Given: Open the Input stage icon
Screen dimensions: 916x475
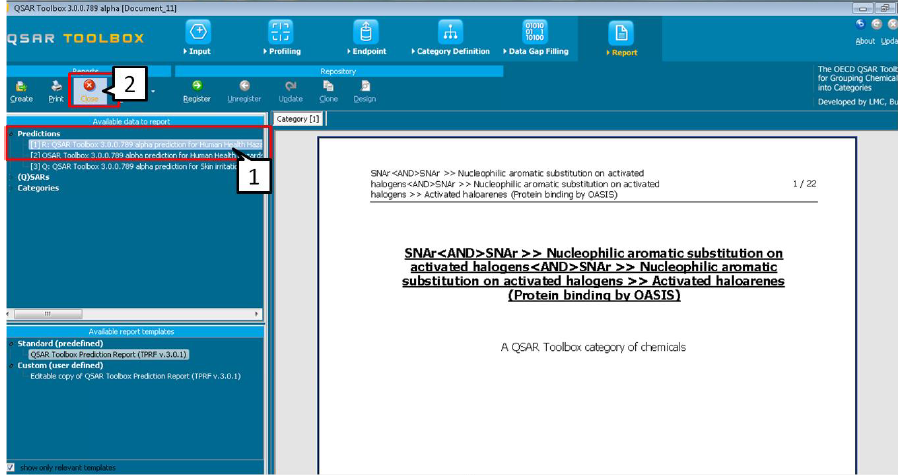Looking at the screenshot, I should [198, 32].
